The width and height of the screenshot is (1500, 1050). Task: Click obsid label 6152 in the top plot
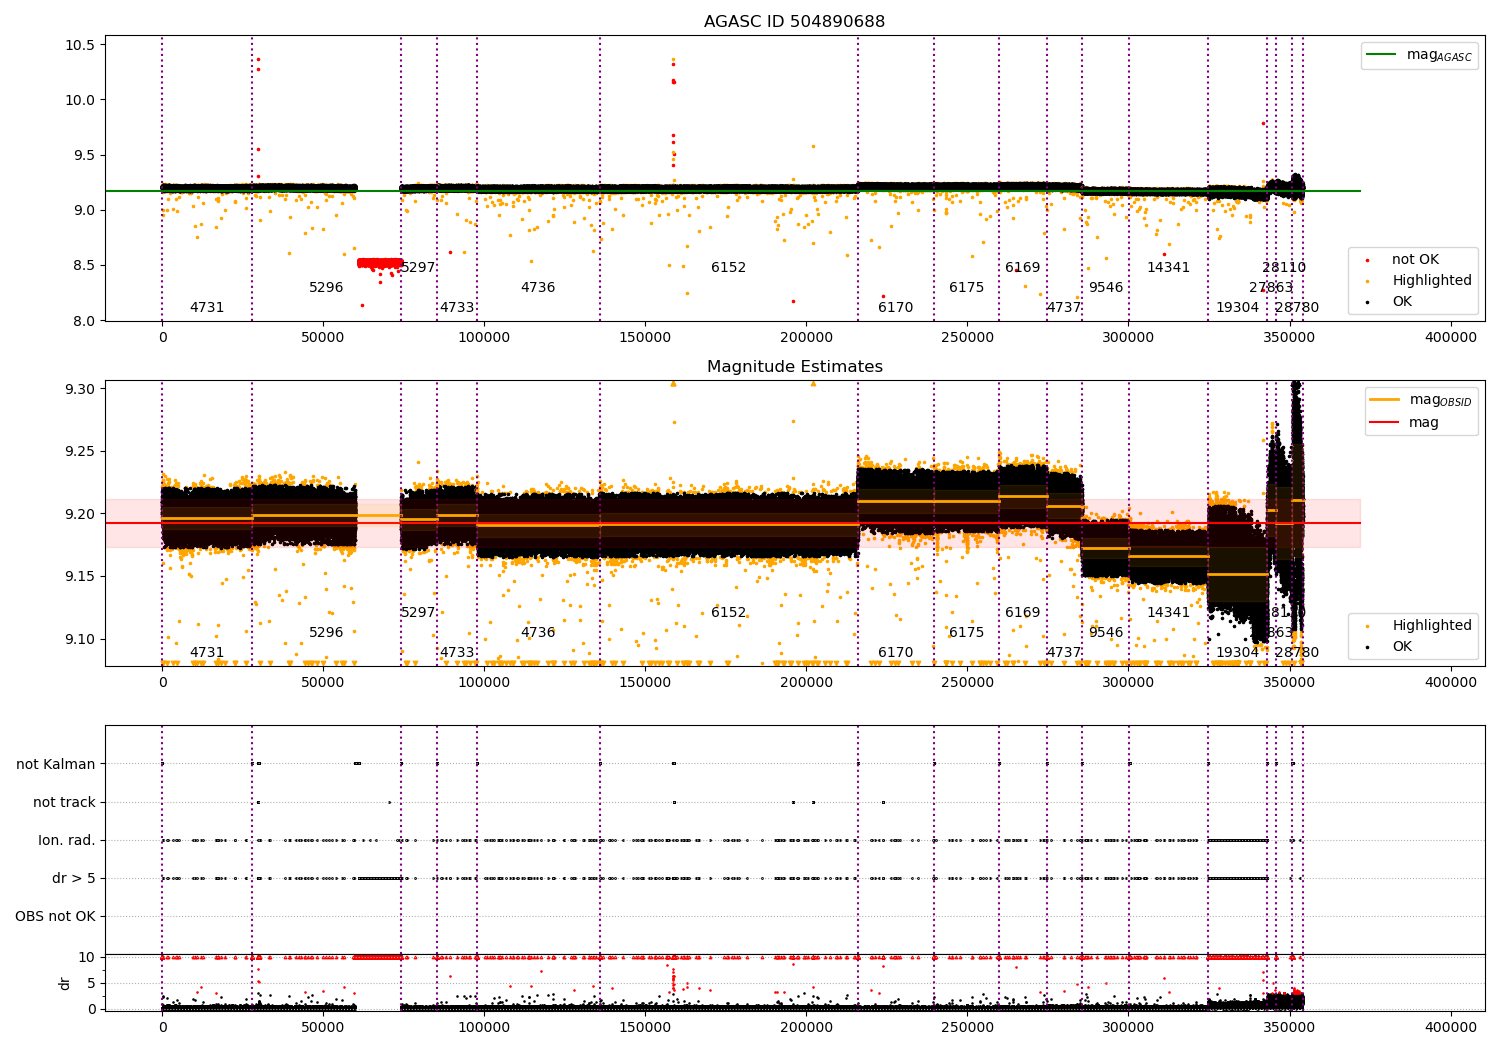(x=729, y=268)
